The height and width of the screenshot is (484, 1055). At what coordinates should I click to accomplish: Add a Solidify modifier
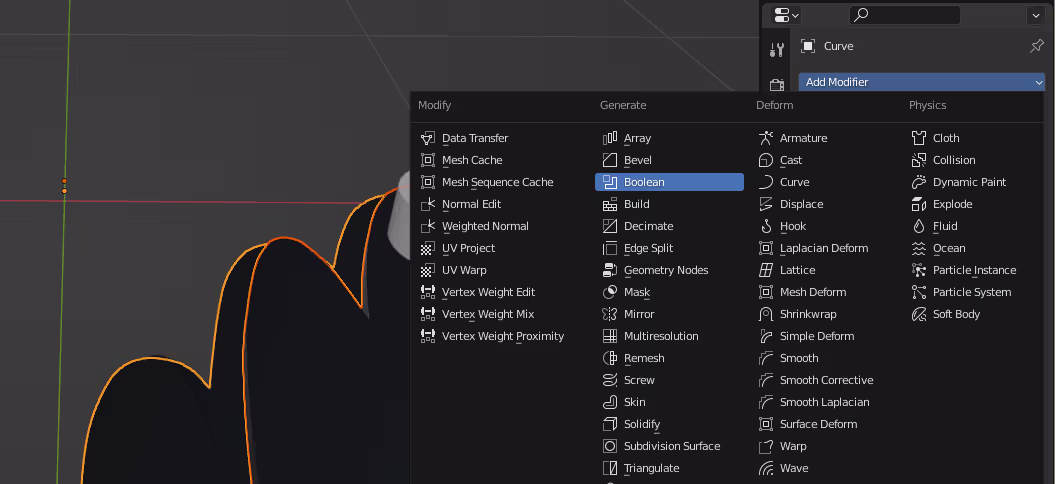(x=641, y=424)
